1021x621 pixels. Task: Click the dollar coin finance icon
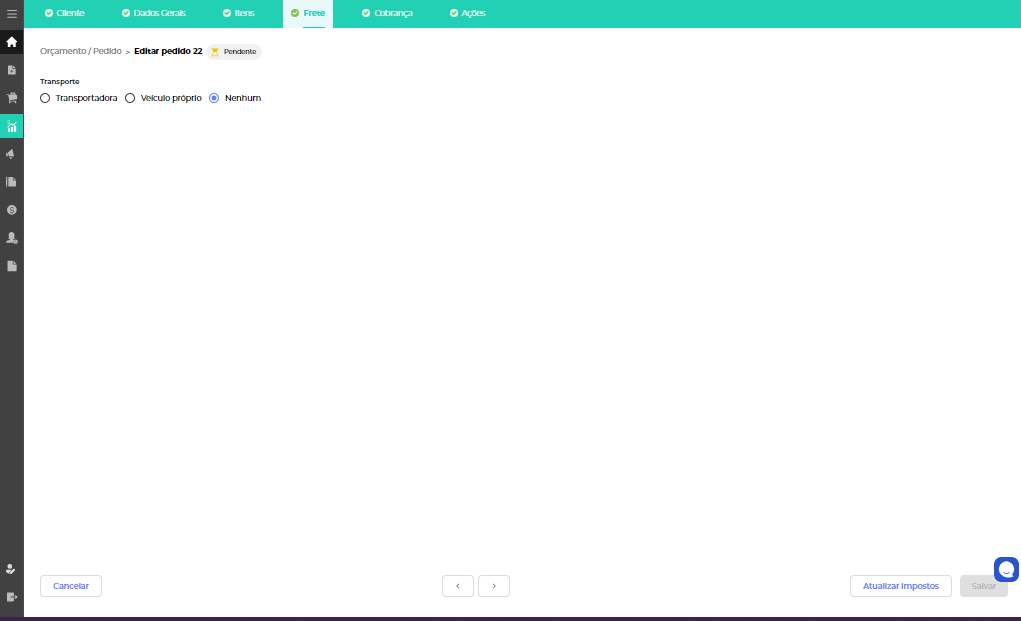pyautogui.click(x=12, y=210)
